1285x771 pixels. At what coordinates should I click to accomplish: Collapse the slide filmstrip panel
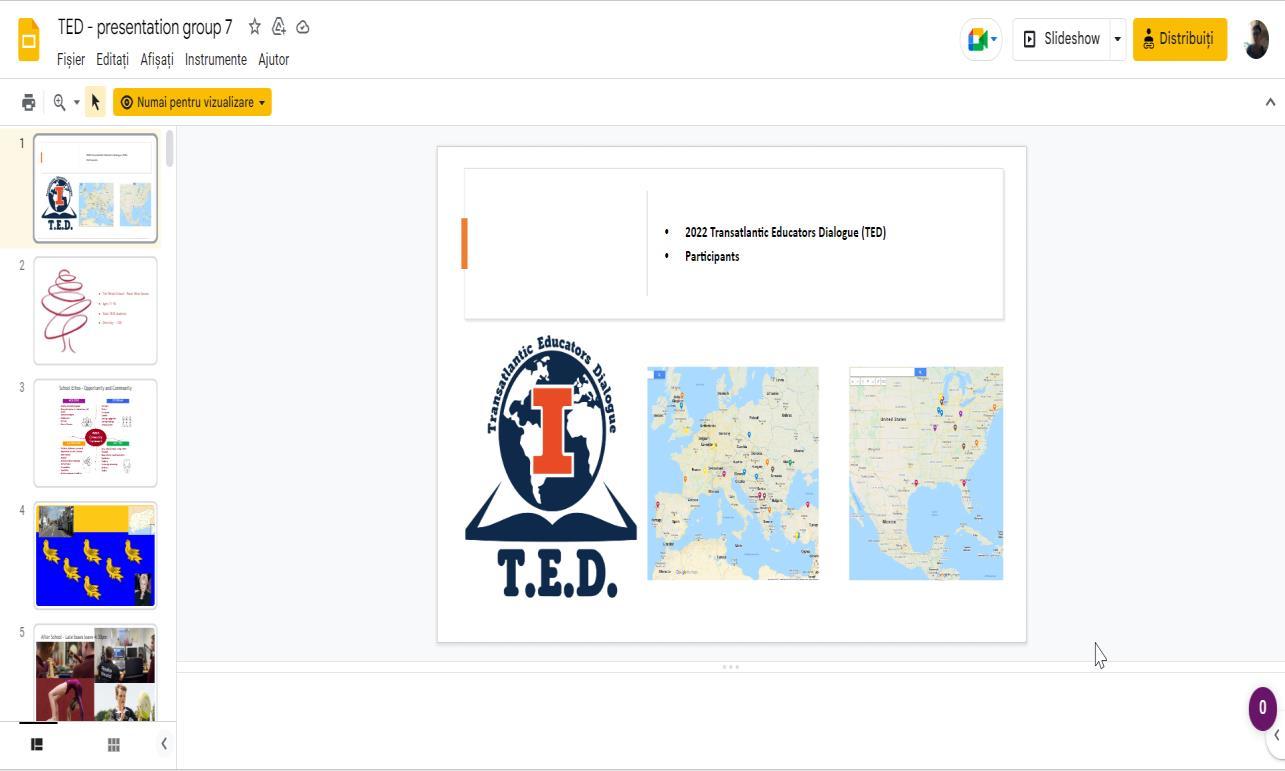coord(164,743)
